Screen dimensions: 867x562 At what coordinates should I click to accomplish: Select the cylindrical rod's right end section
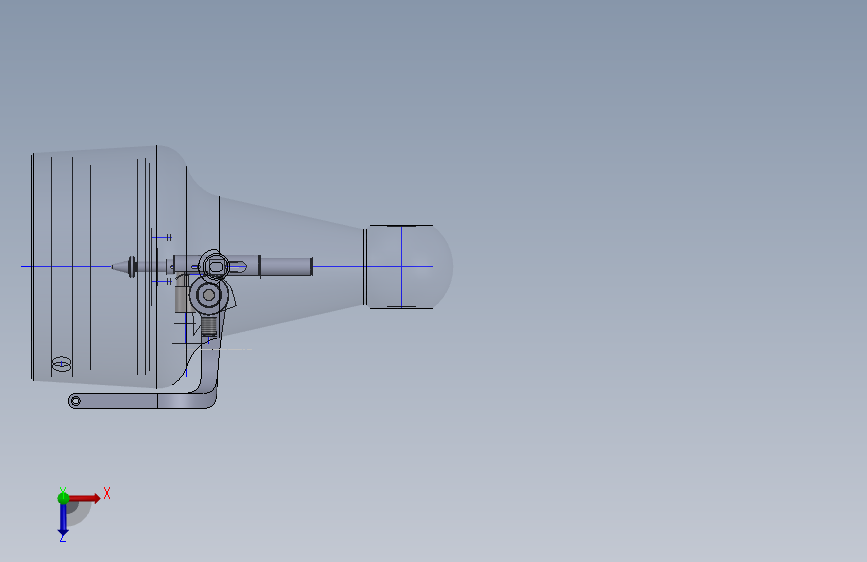pyautogui.click(x=286, y=266)
